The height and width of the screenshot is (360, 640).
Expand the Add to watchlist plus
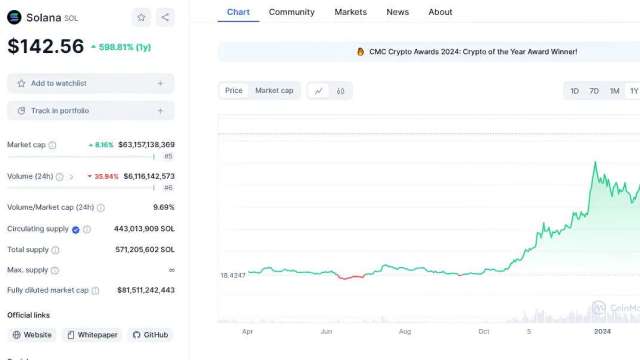tap(160, 83)
